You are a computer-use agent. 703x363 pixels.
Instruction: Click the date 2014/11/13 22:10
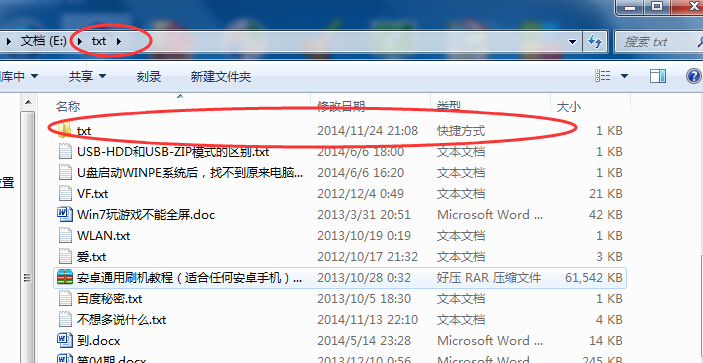(367, 320)
